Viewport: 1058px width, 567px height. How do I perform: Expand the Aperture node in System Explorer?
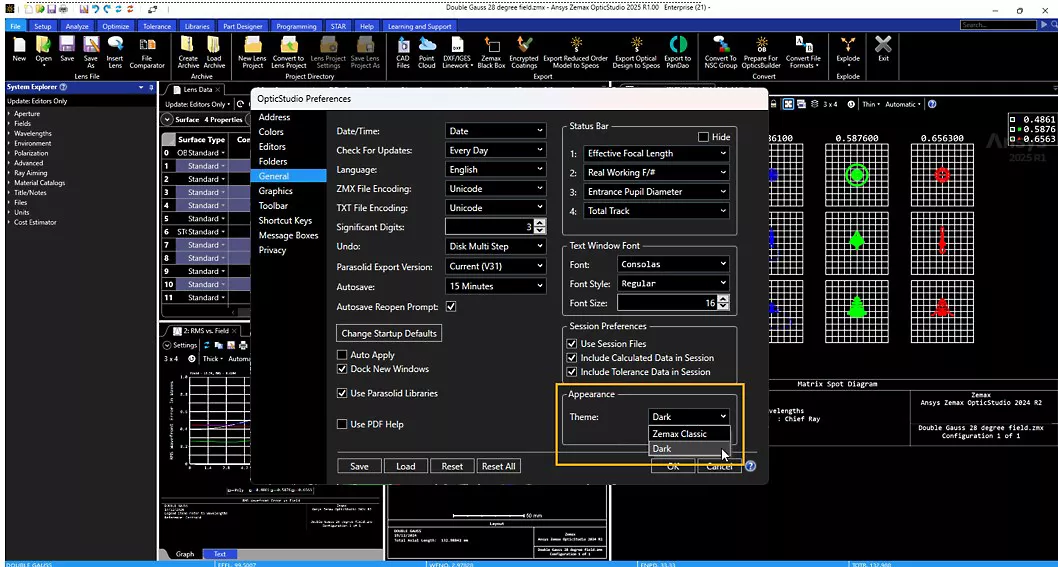tap(9, 114)
